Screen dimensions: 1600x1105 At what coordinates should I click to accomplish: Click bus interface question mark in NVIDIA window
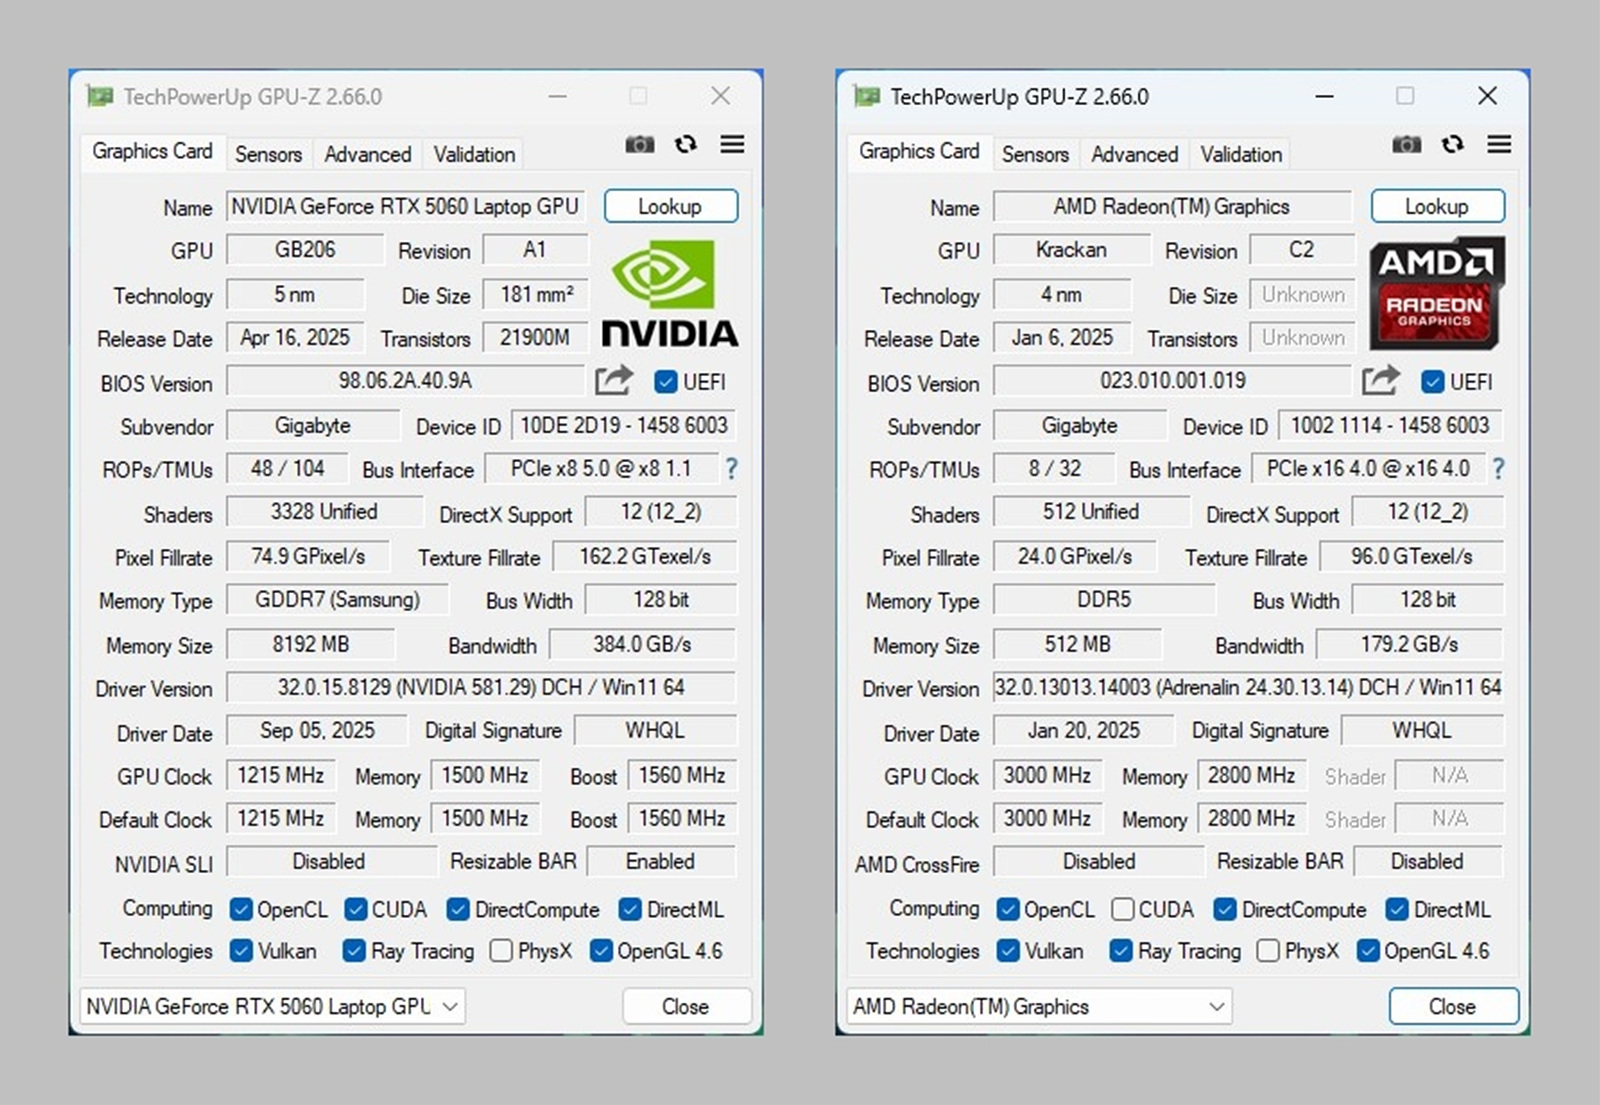[731, 468]
